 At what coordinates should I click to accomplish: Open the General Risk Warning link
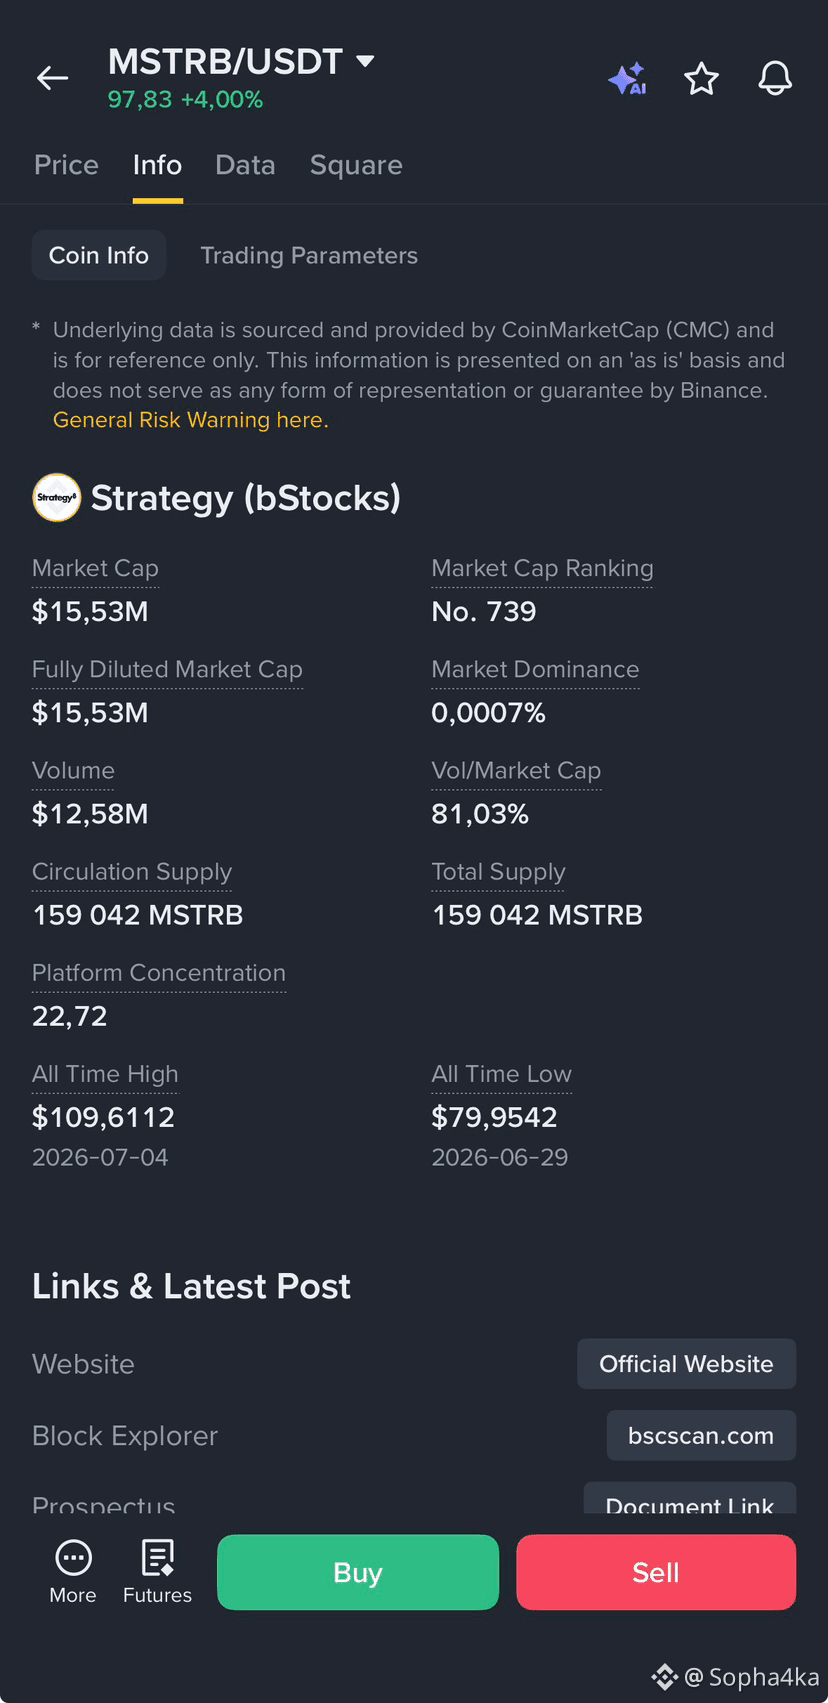(190, 420)
